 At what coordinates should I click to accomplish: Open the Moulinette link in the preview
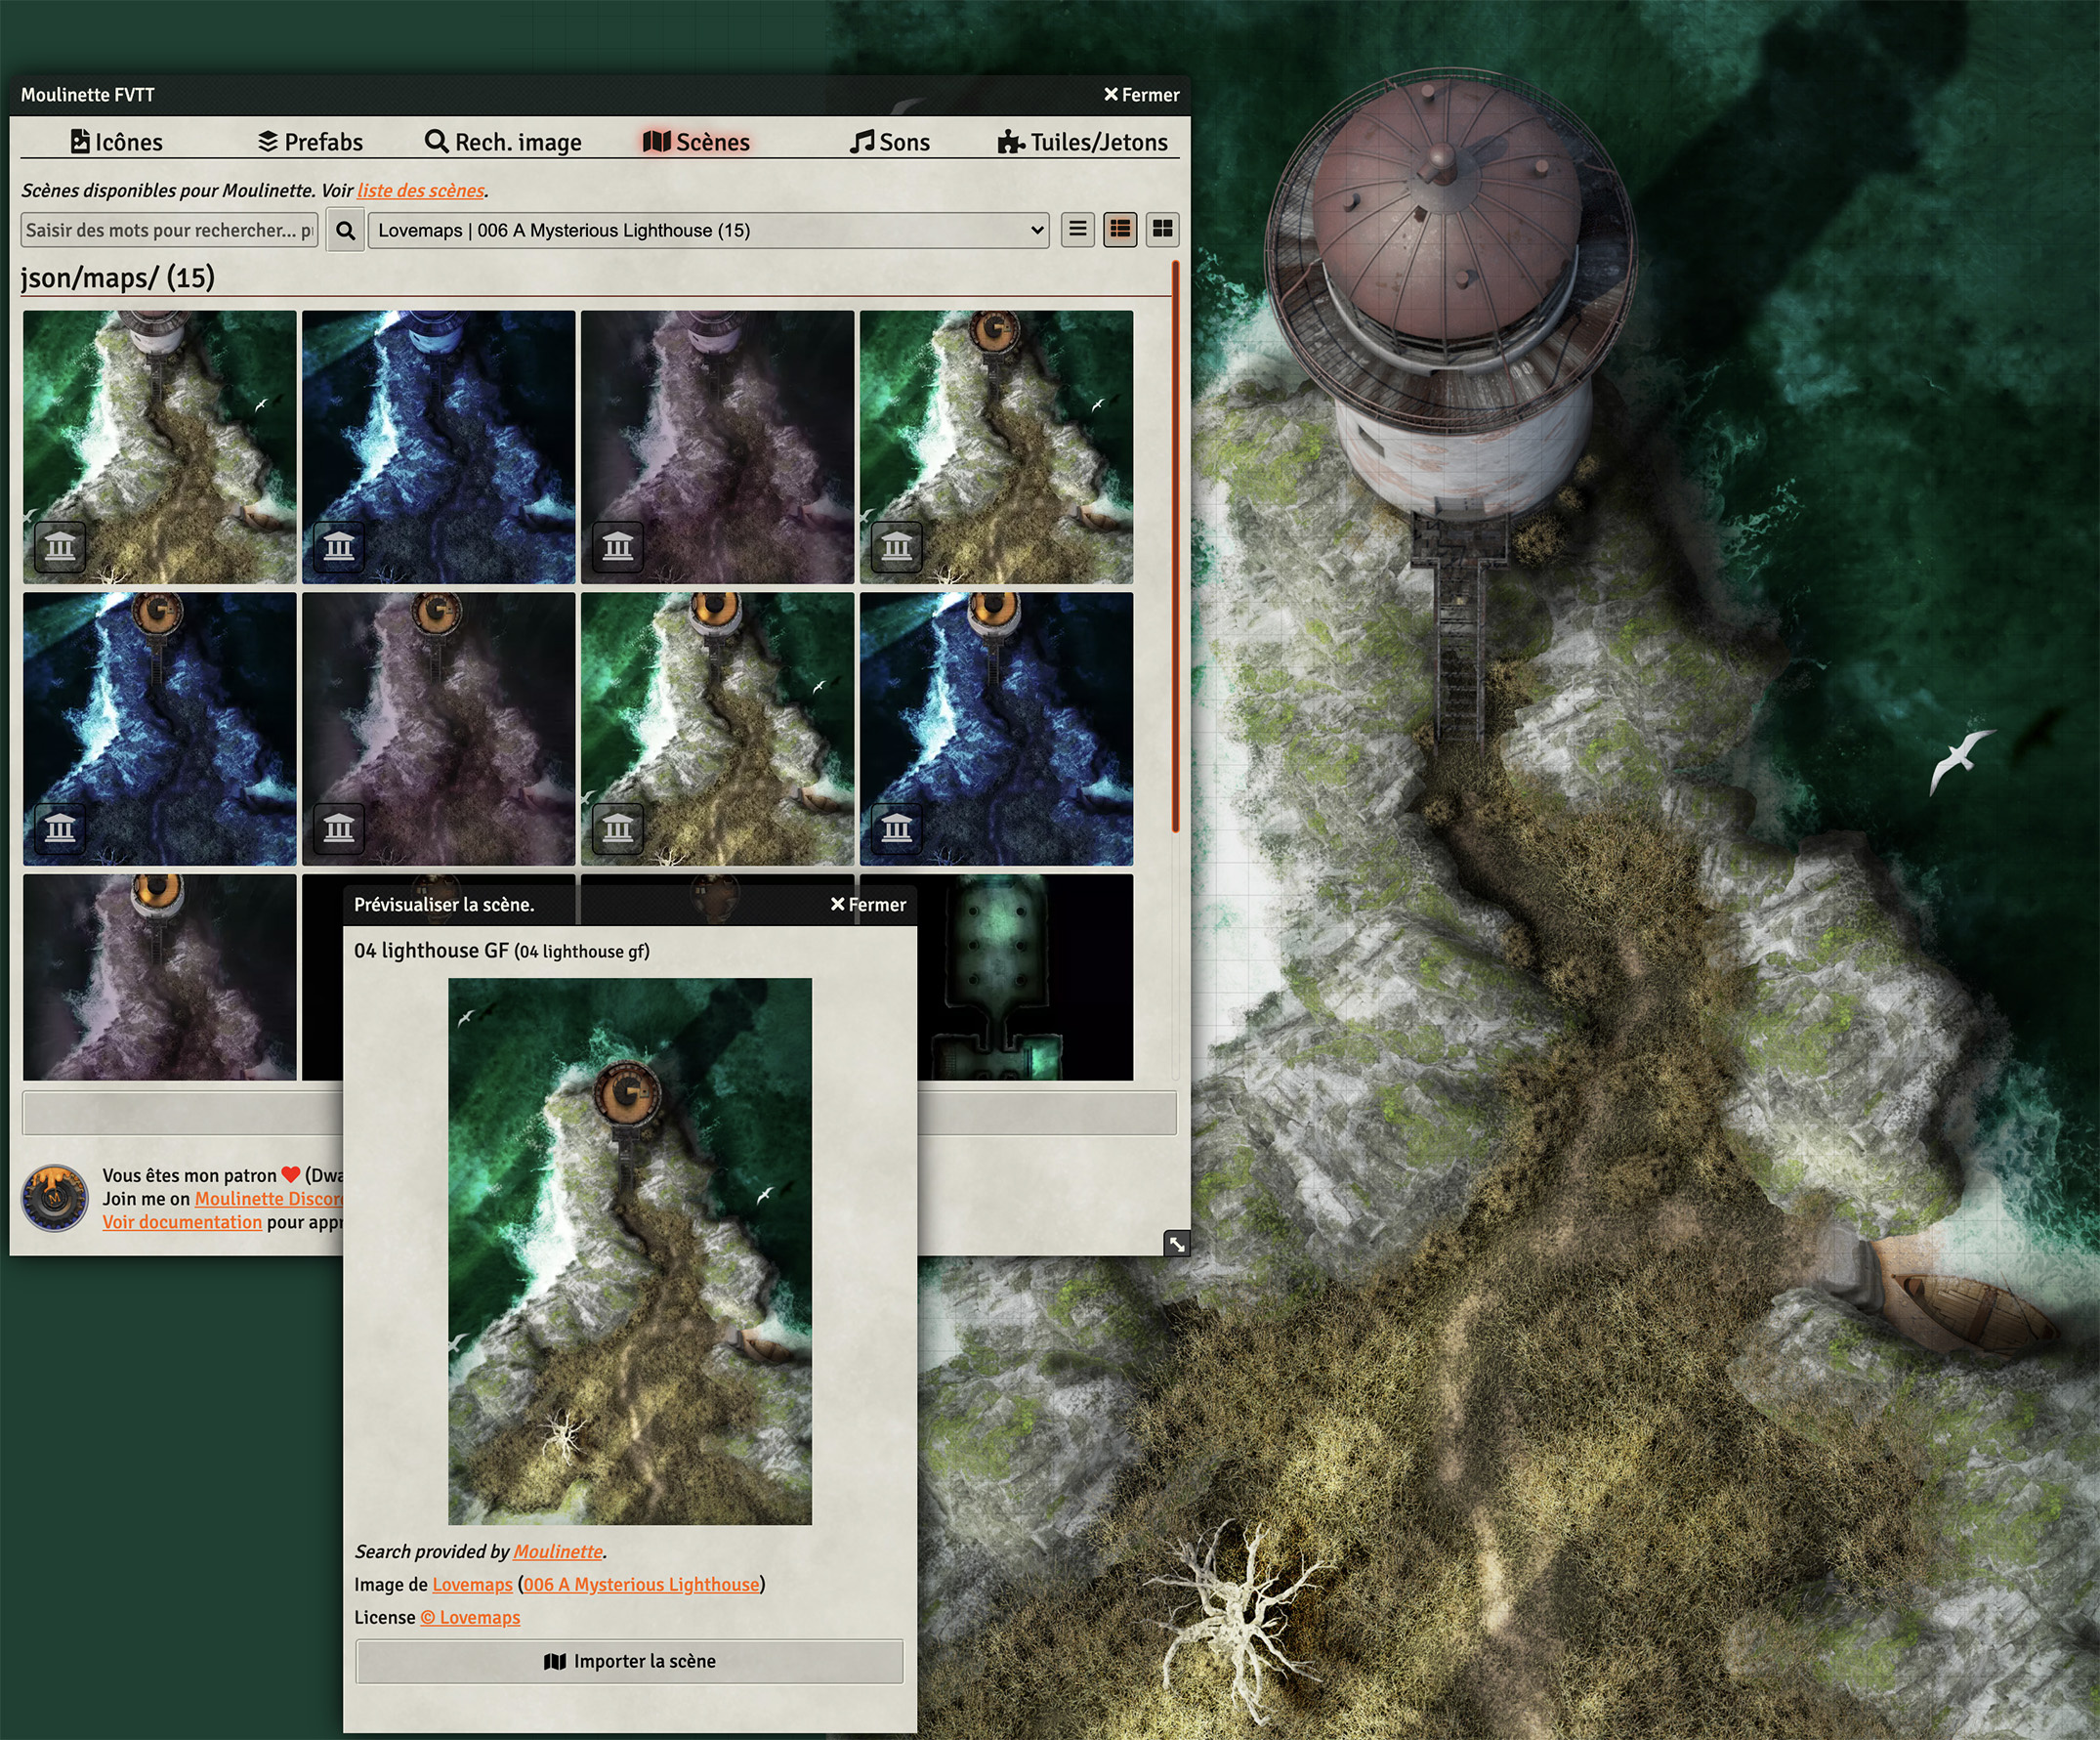[558, 1551]
